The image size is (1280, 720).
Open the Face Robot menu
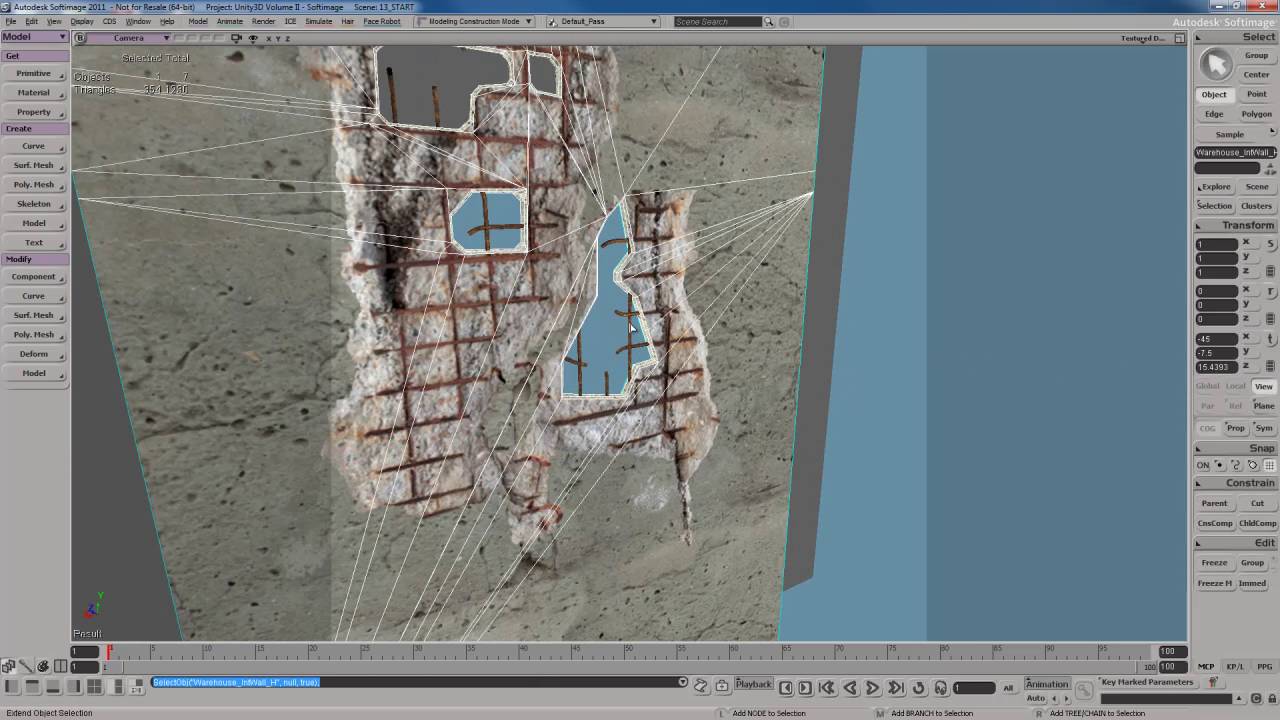382,21
